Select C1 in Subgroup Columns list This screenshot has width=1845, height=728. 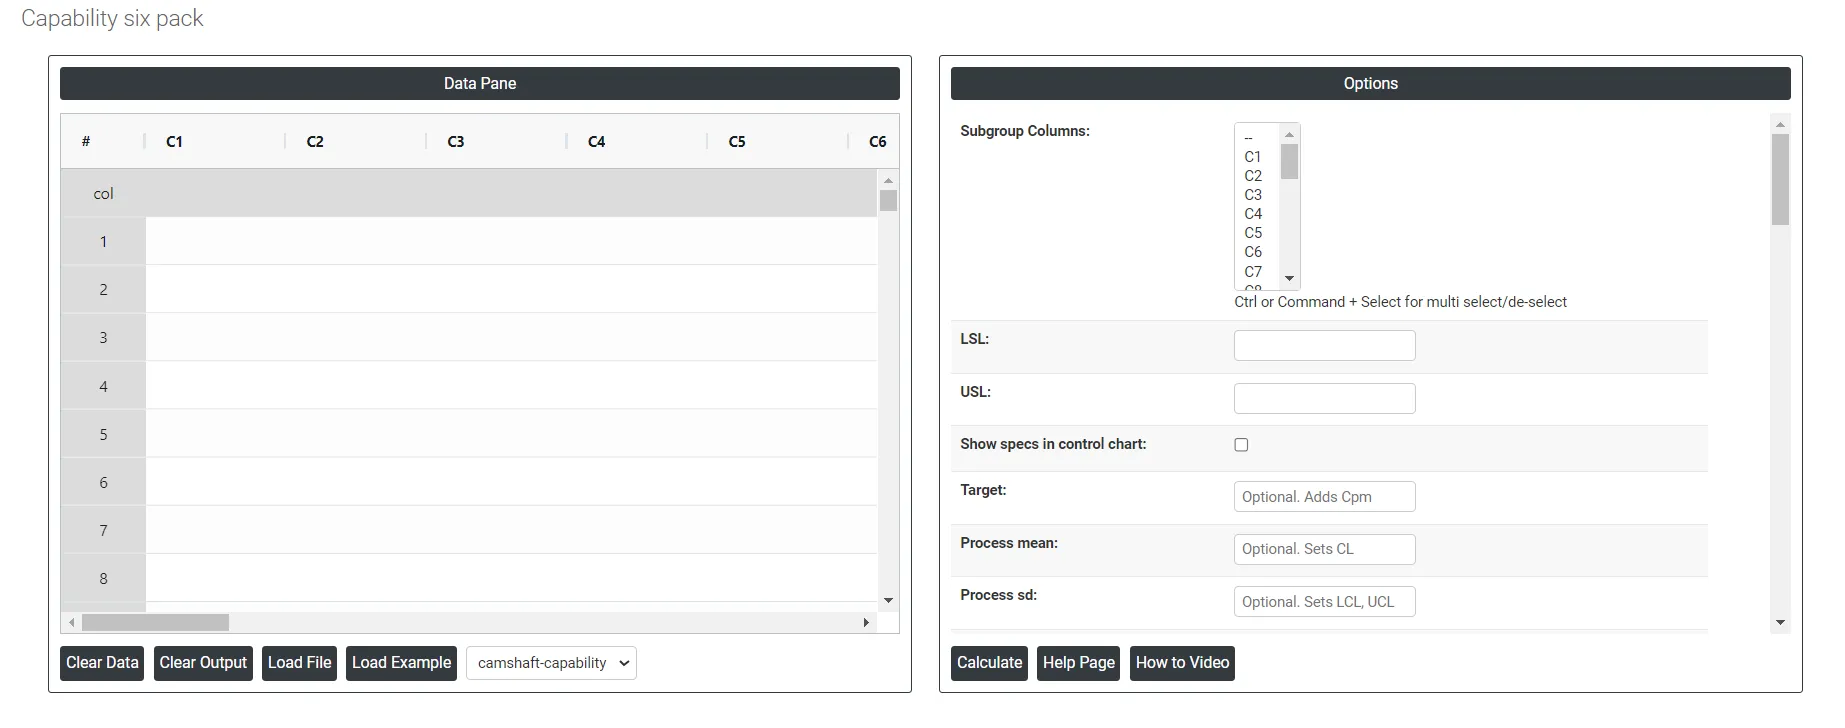(1257, 157)
